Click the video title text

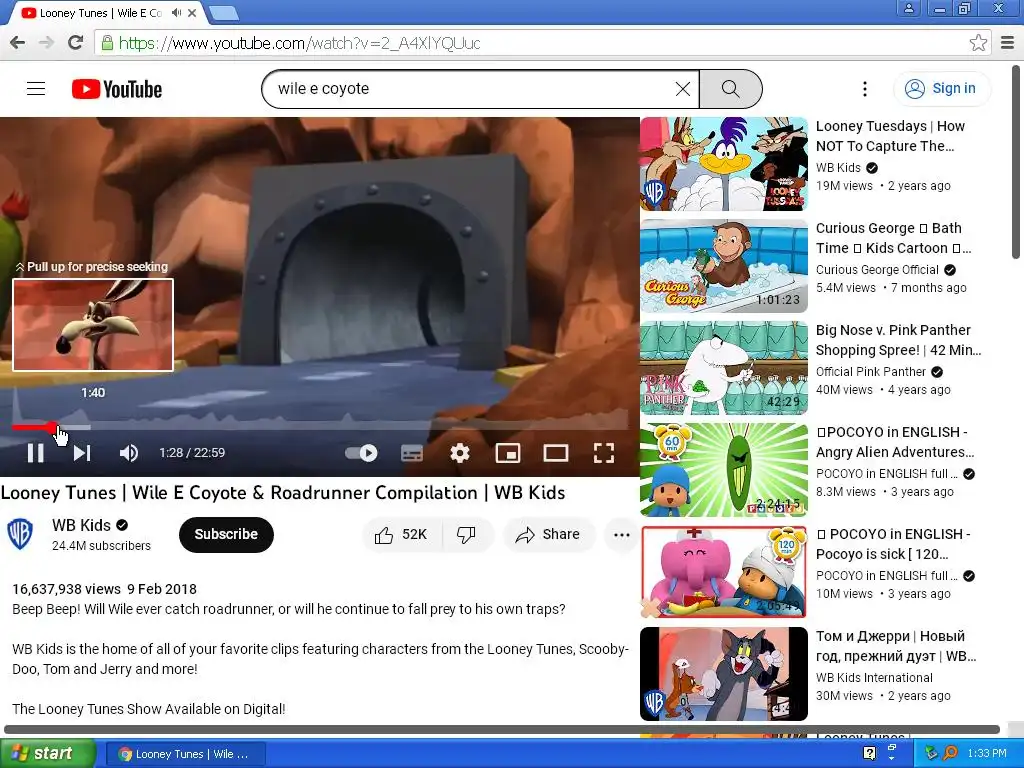point(283,493)
